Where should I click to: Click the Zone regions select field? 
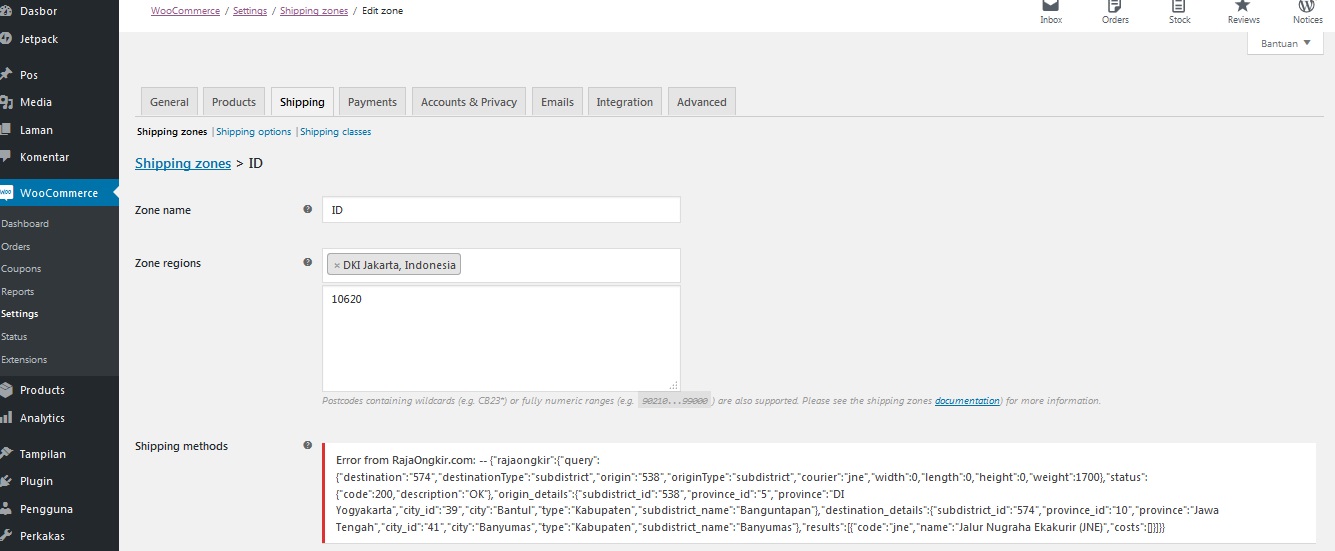501,265
